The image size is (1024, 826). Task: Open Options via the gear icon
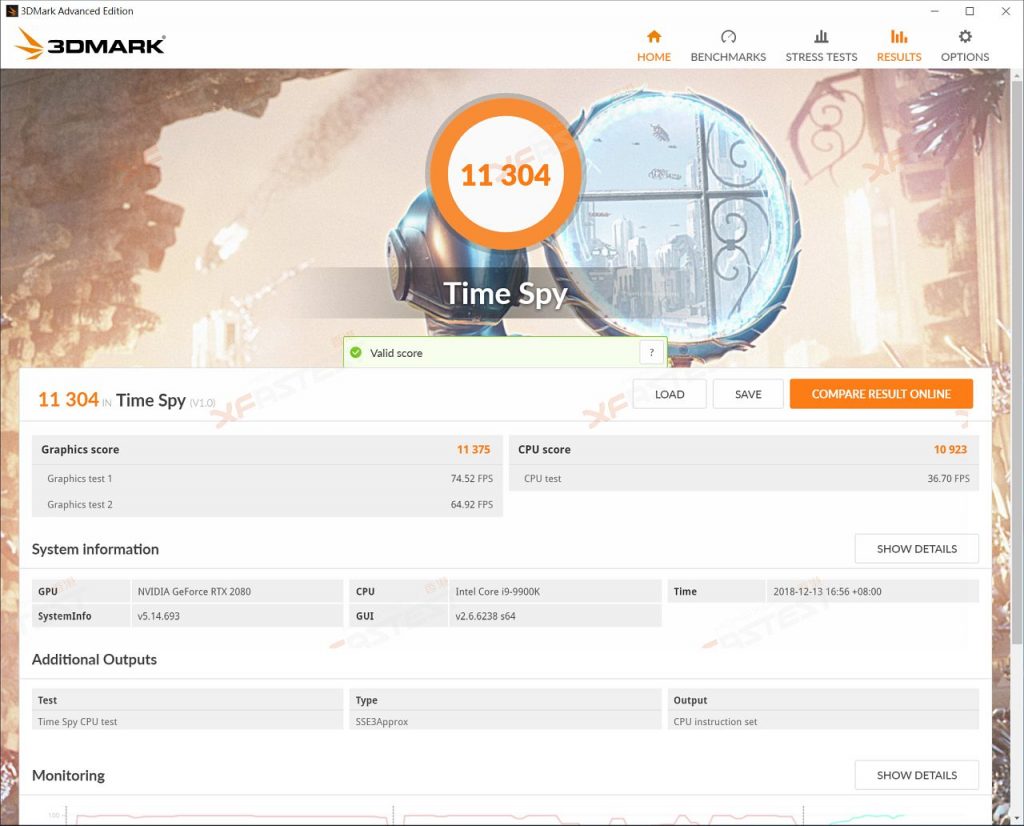click(965, 37)
